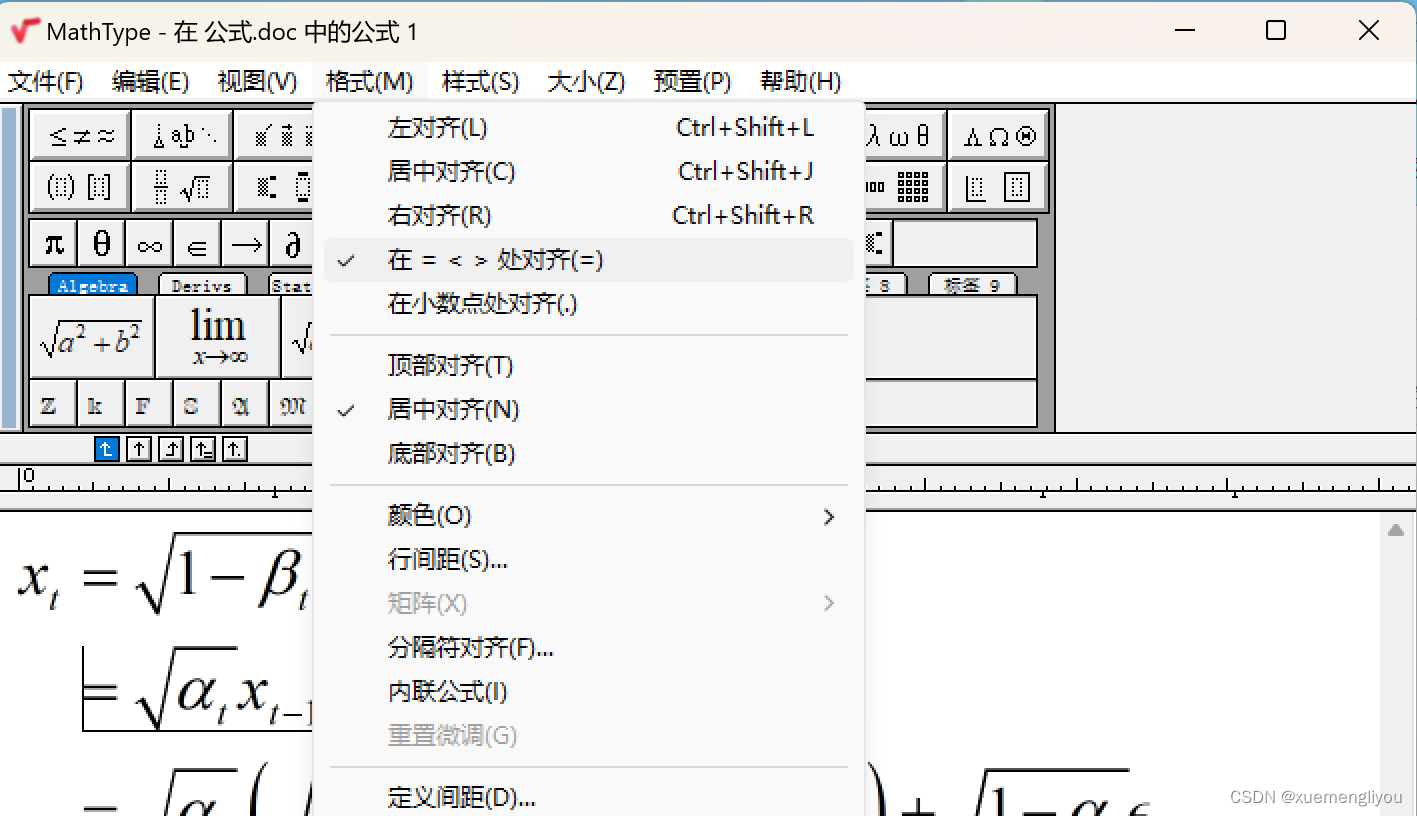This screenshot has height=816, width=1417.
Task: Insert the square root of a²+b² expression
Action: 92,337
